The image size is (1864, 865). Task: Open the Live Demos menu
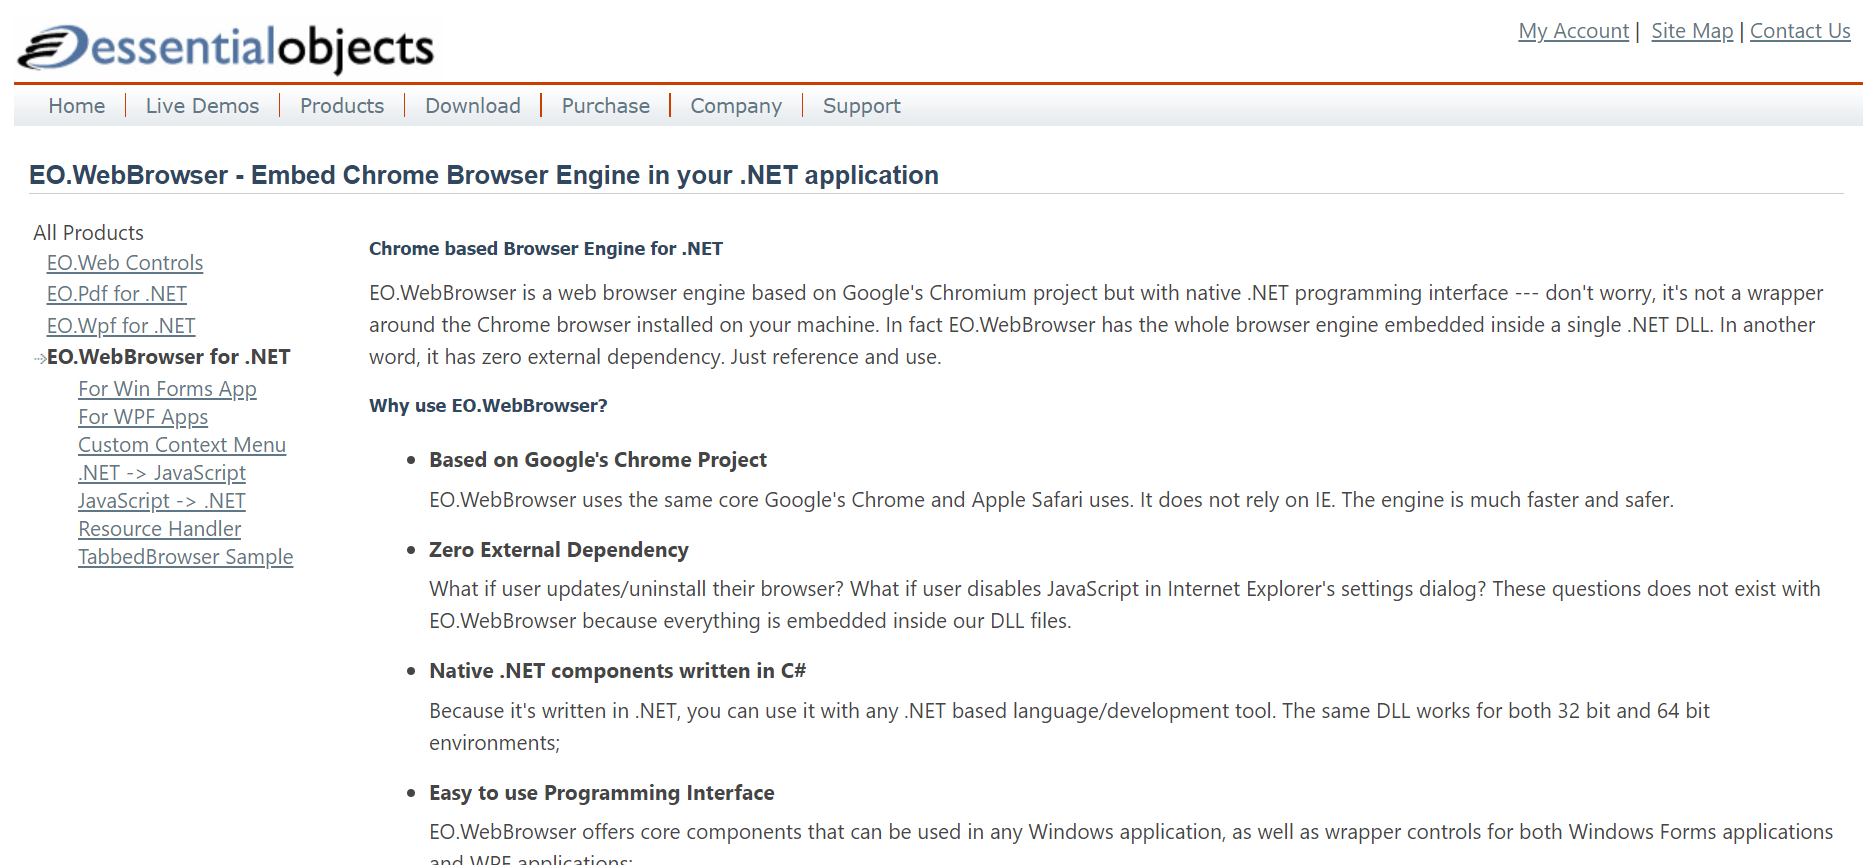coord(202,106)
